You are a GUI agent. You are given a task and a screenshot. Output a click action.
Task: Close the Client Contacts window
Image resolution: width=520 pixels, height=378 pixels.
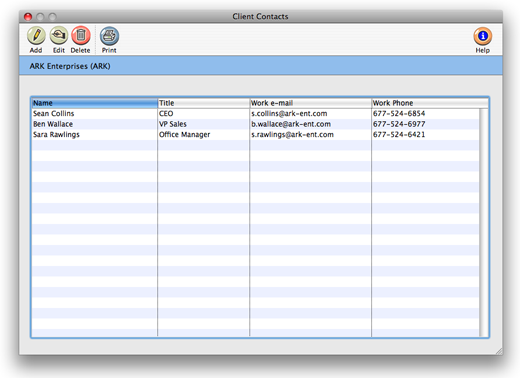click(x=28, y=16)
